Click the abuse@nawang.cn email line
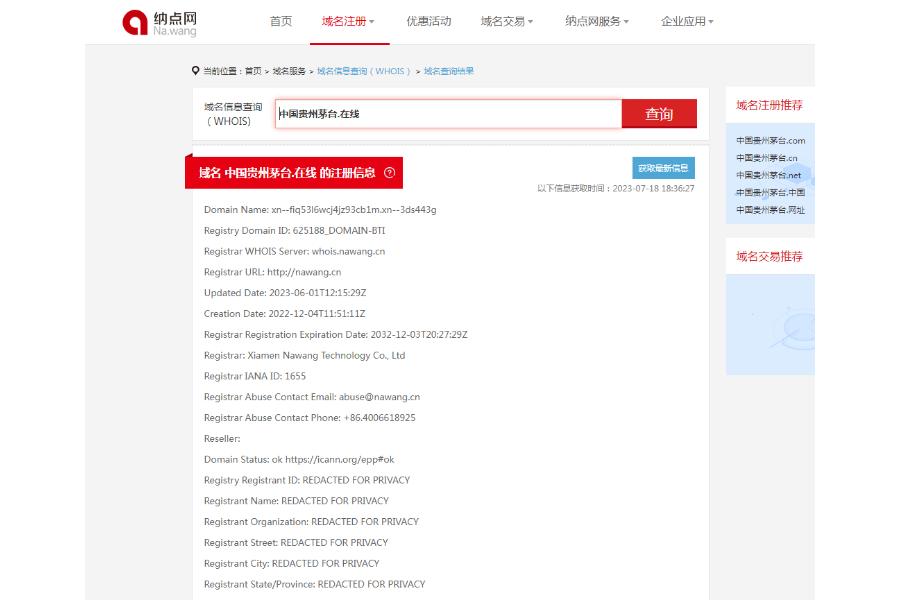Image resolution: width=900 pixels, height=600 pixels. [x=312, y=397]
